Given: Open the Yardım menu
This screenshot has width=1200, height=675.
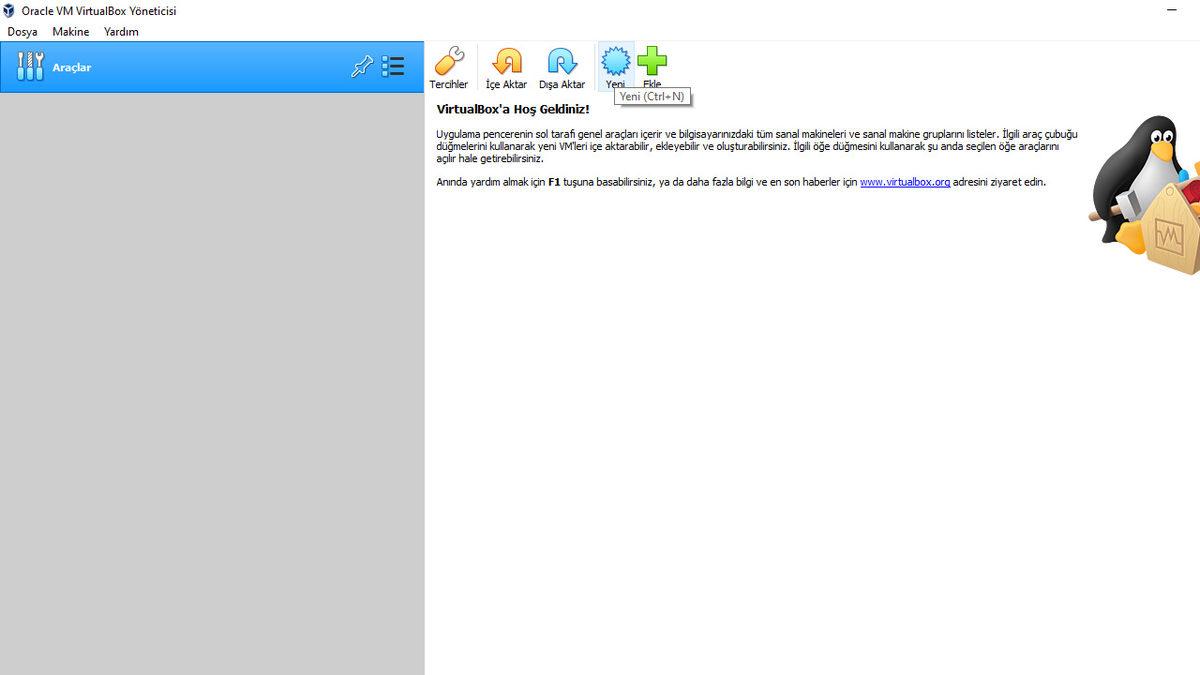Looking at the screenshot, I should point(121,32).
